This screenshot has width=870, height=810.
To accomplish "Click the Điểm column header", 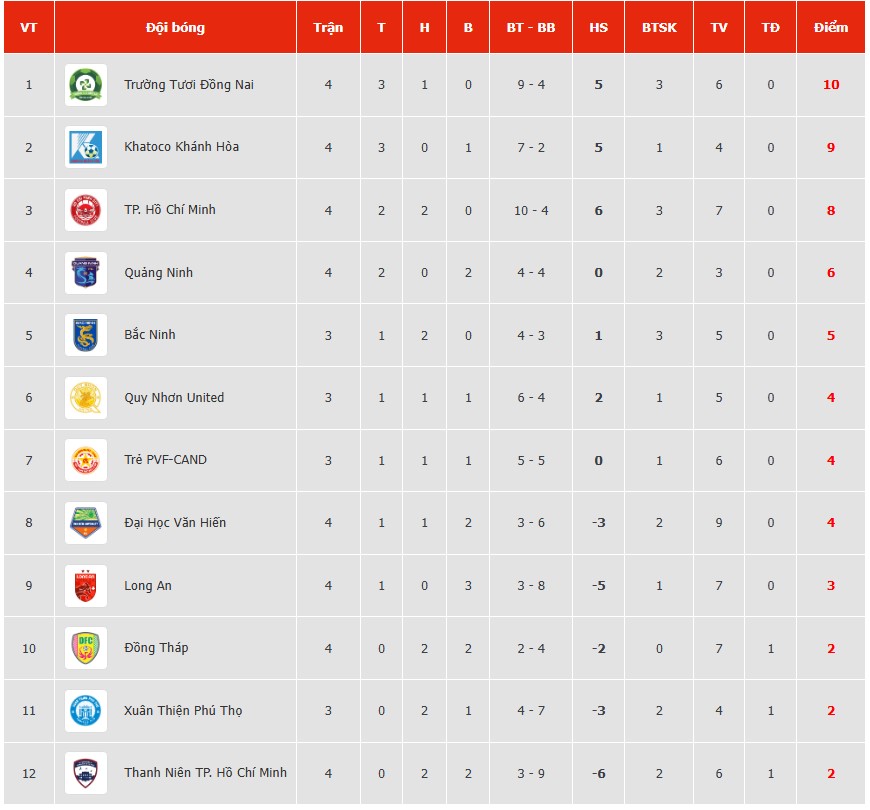I will 831,27.
